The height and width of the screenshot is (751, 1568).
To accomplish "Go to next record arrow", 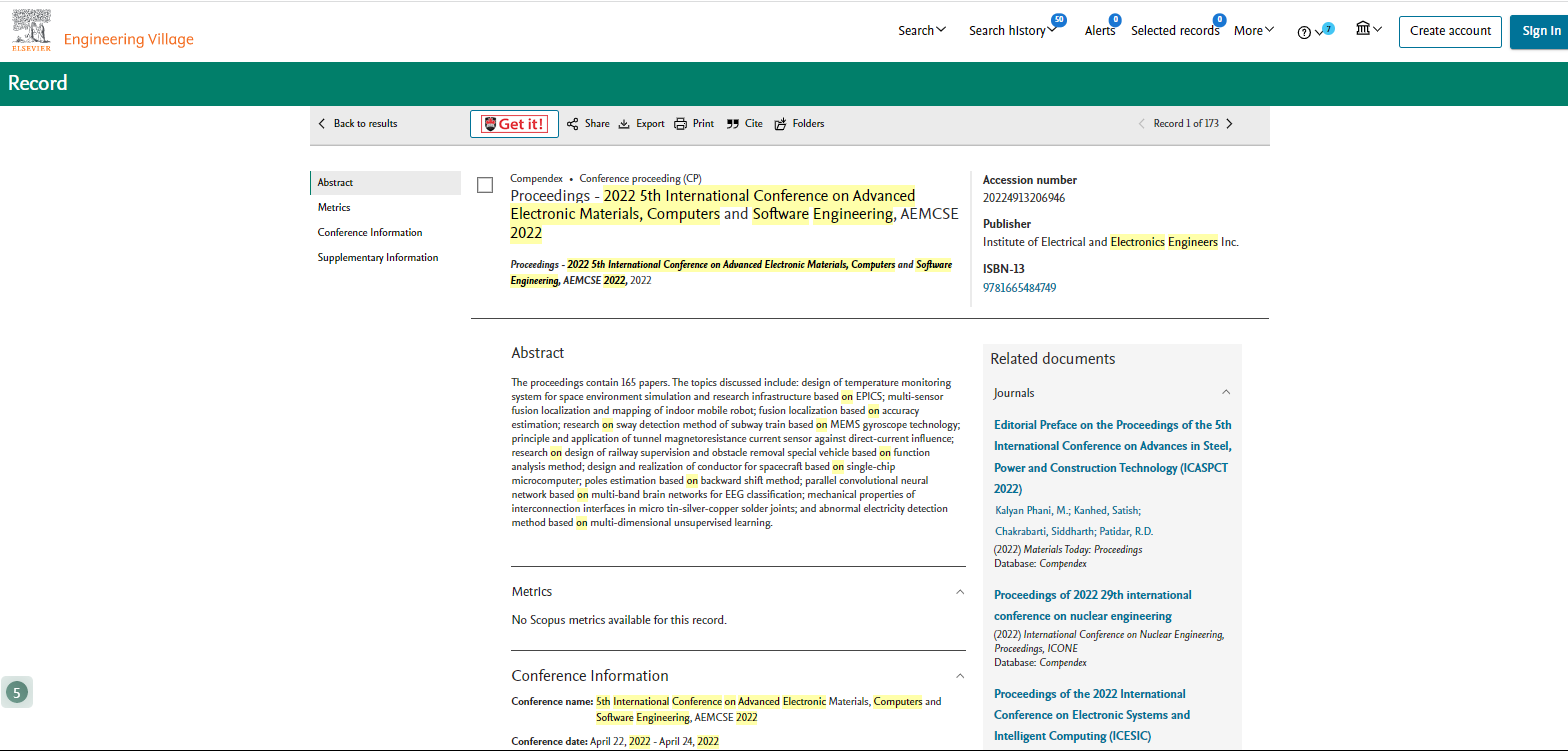I will click(x=1229, y=124).
